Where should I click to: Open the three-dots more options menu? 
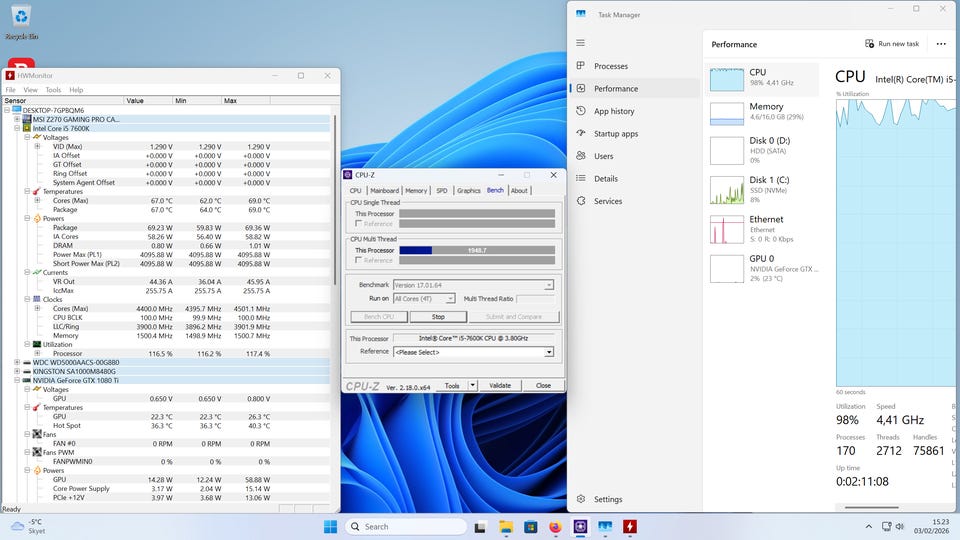(940, 44)
